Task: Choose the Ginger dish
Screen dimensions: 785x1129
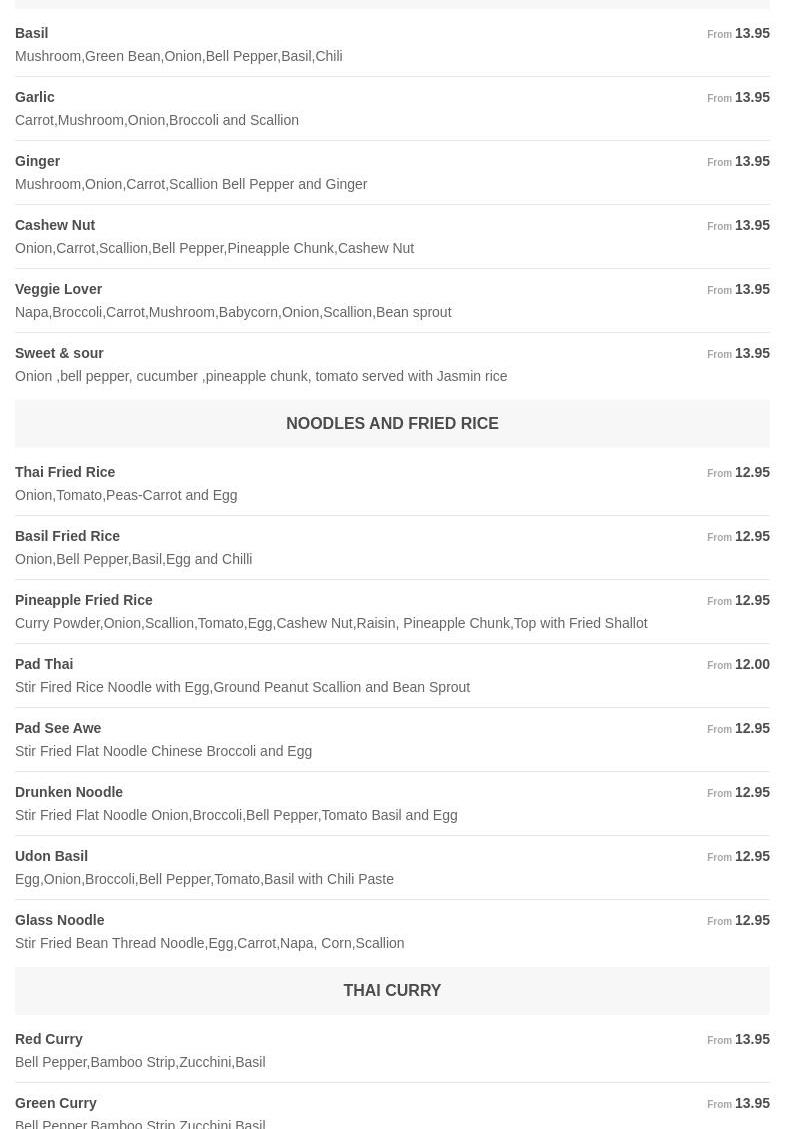Action: [38, 161]
